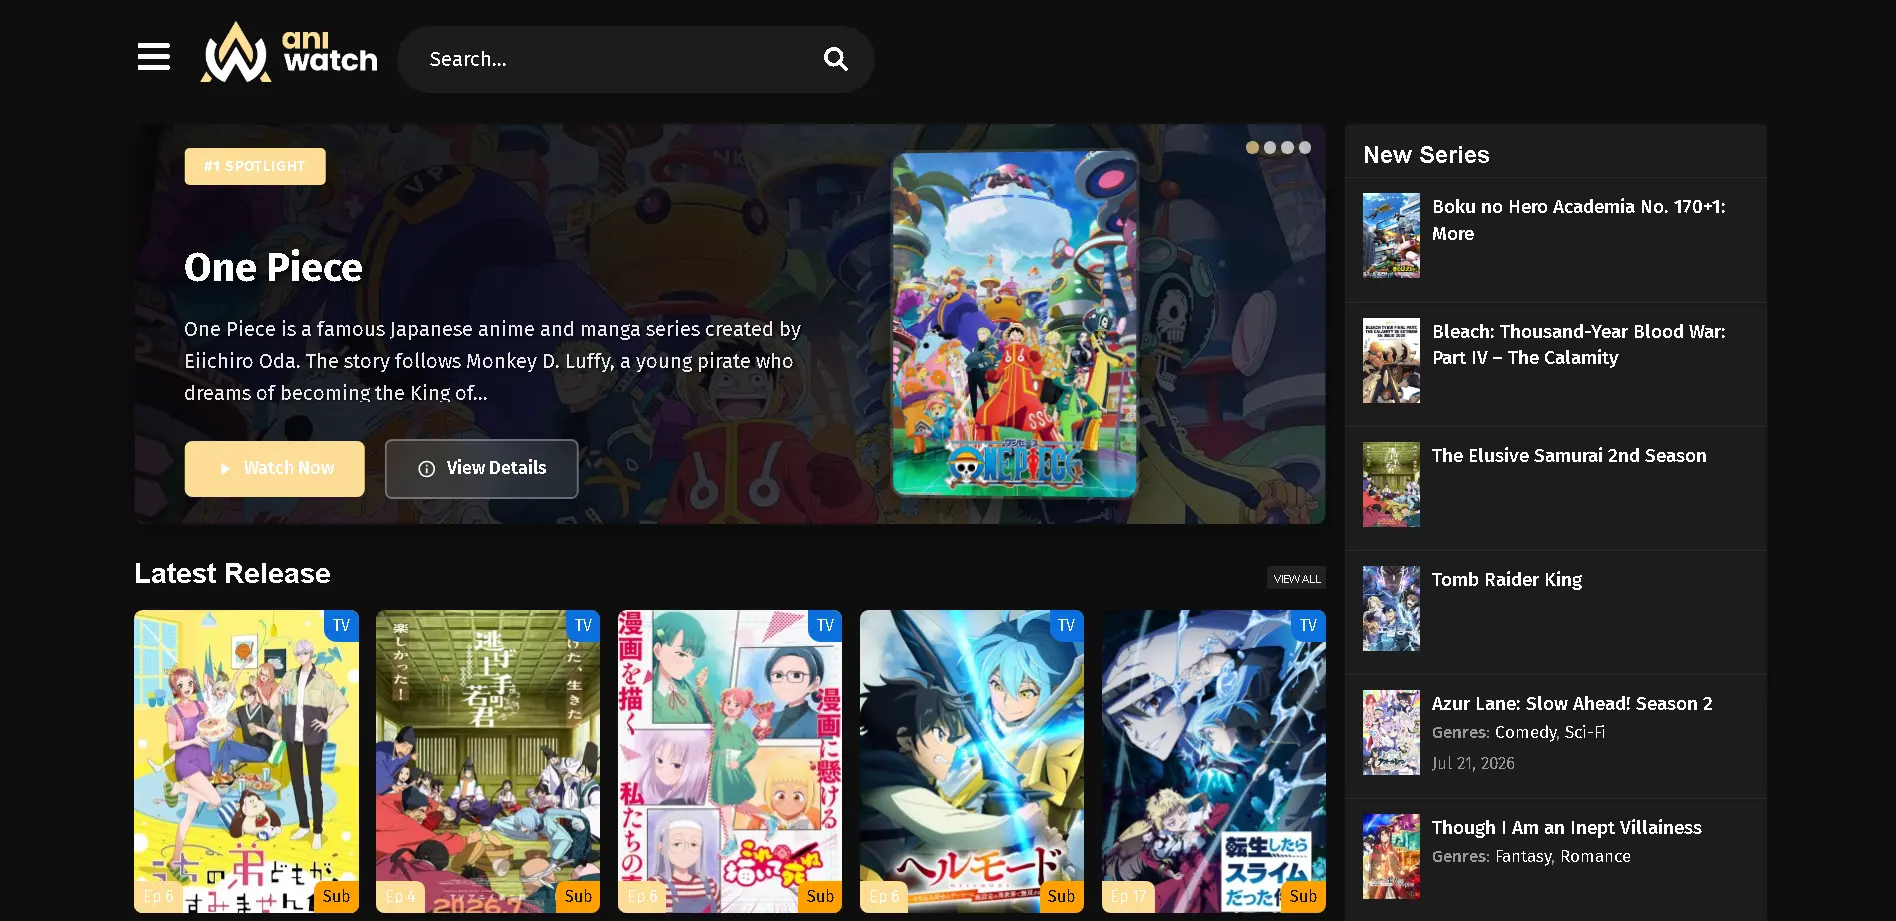The image size is (1896, 921).
Task: Select the Sub badge on the pink manga-panel poster
Action: click(x=820, y=896)
